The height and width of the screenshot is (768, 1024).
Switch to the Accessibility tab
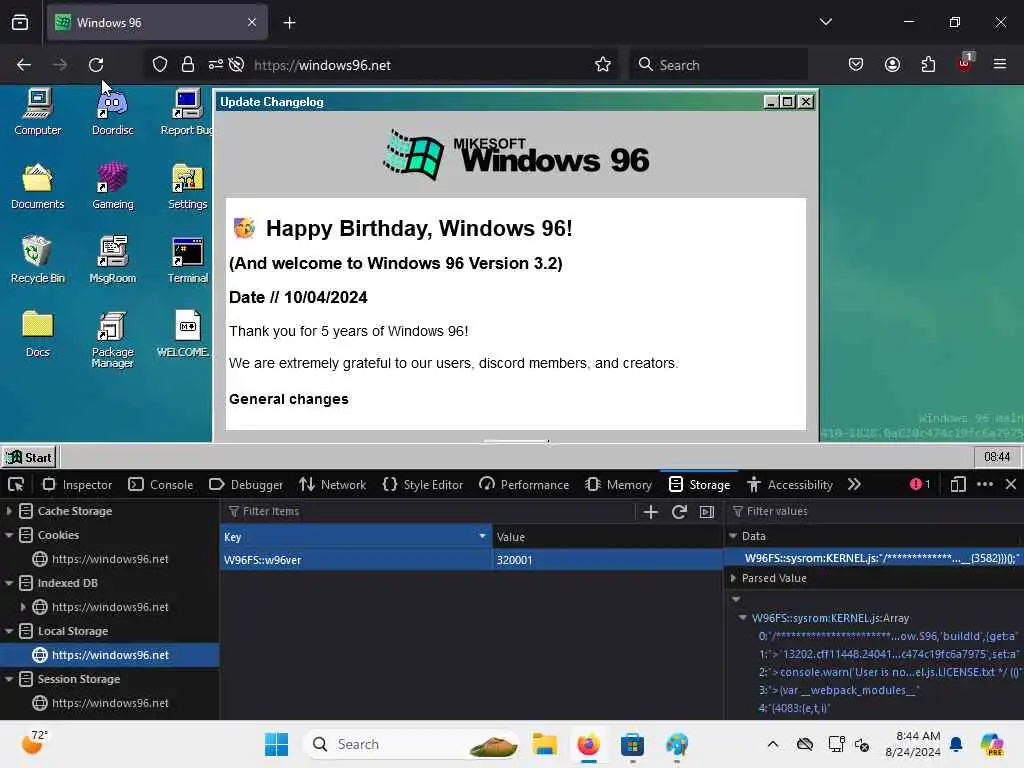pos(790,485)
